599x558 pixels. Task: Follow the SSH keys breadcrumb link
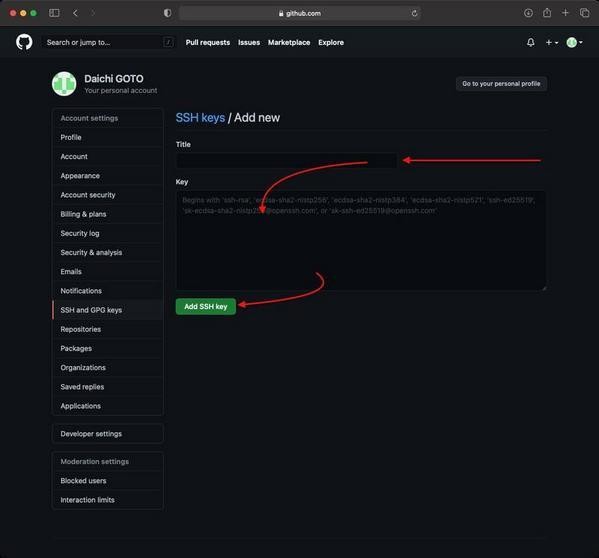click(x=200, y=118)
